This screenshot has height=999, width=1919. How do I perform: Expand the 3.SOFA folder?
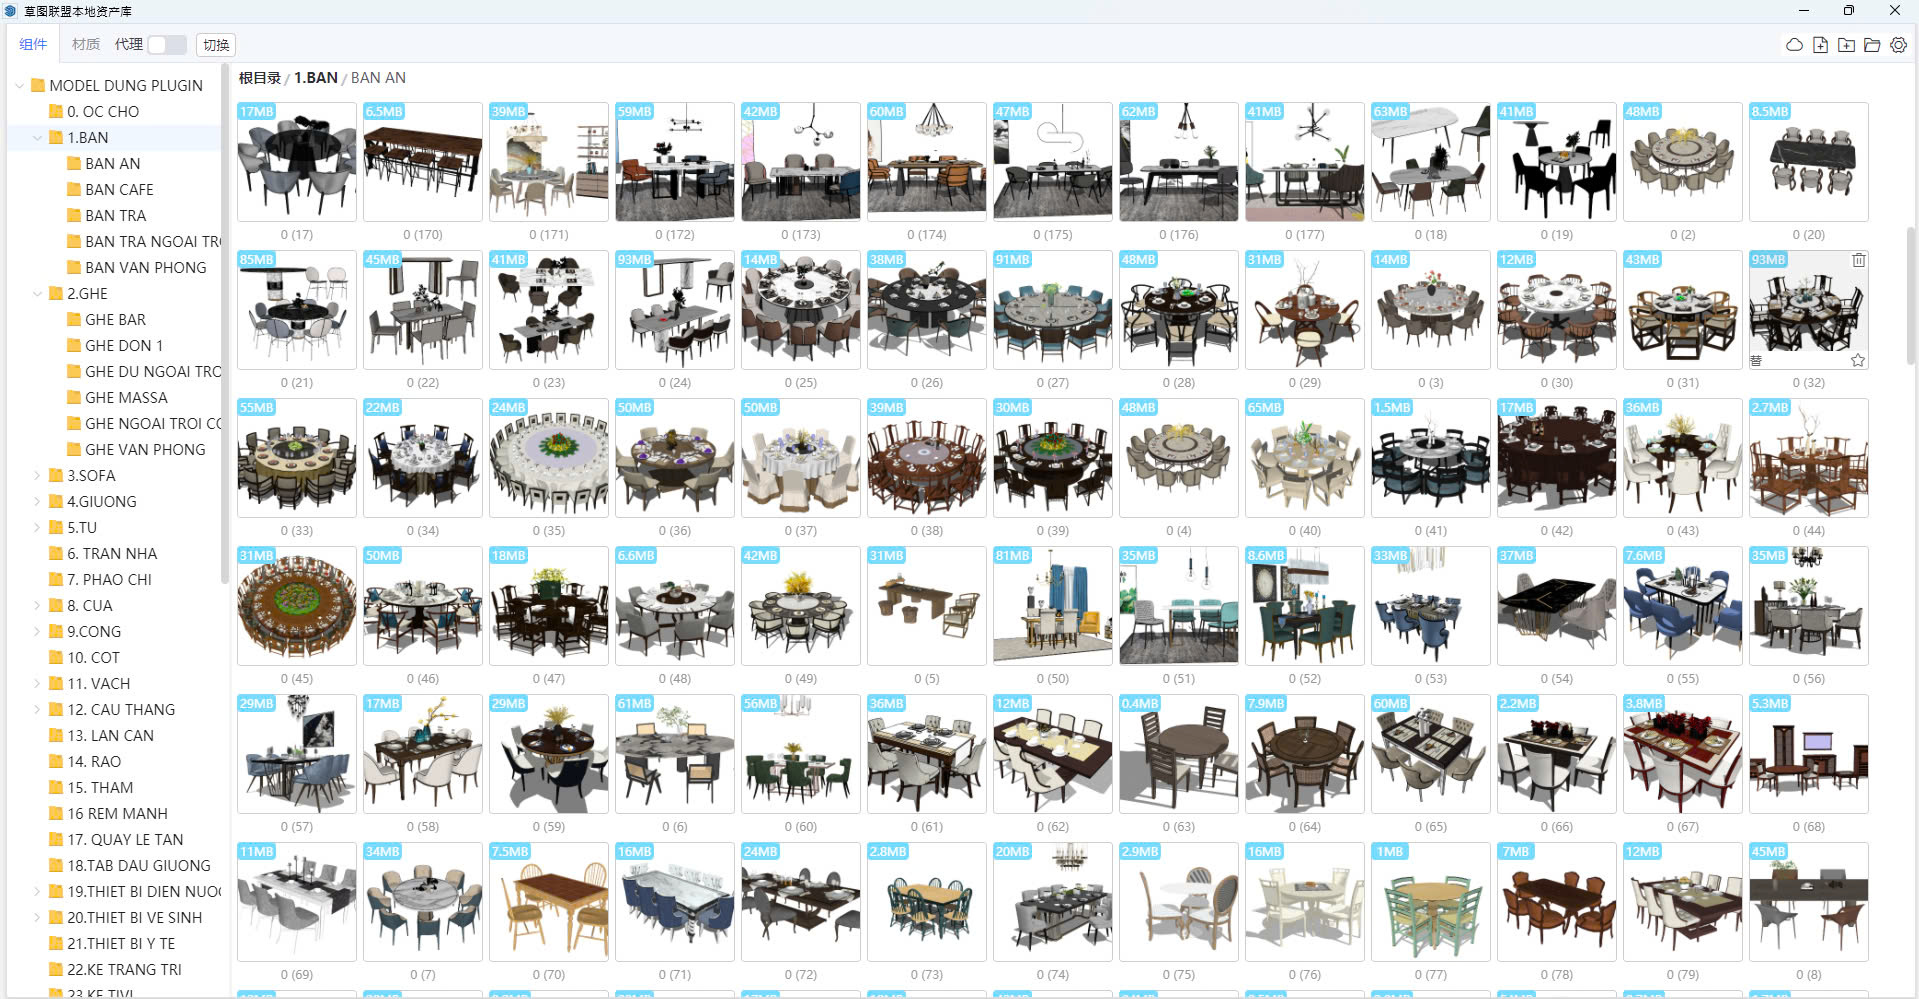38,476
